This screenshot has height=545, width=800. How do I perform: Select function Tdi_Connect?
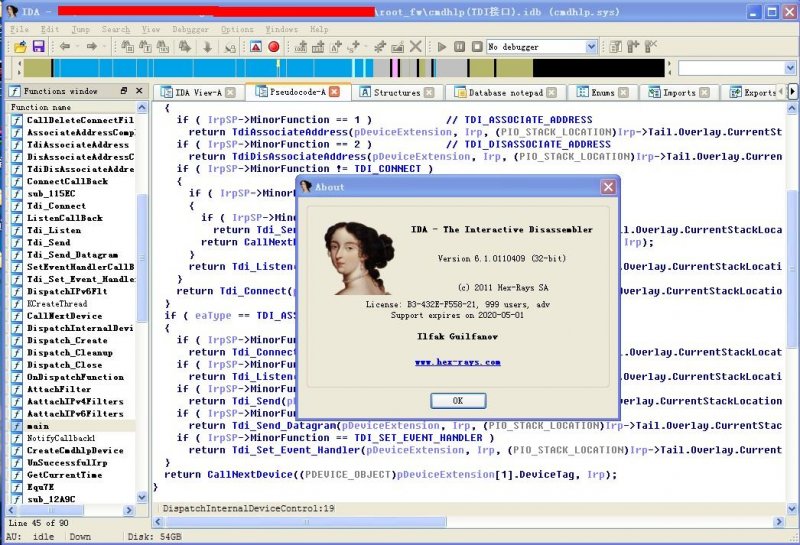pyautogui.click(x=57, y=206)
